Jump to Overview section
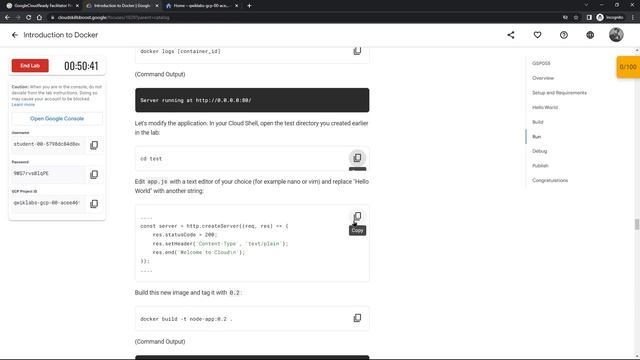 (543, 78)
